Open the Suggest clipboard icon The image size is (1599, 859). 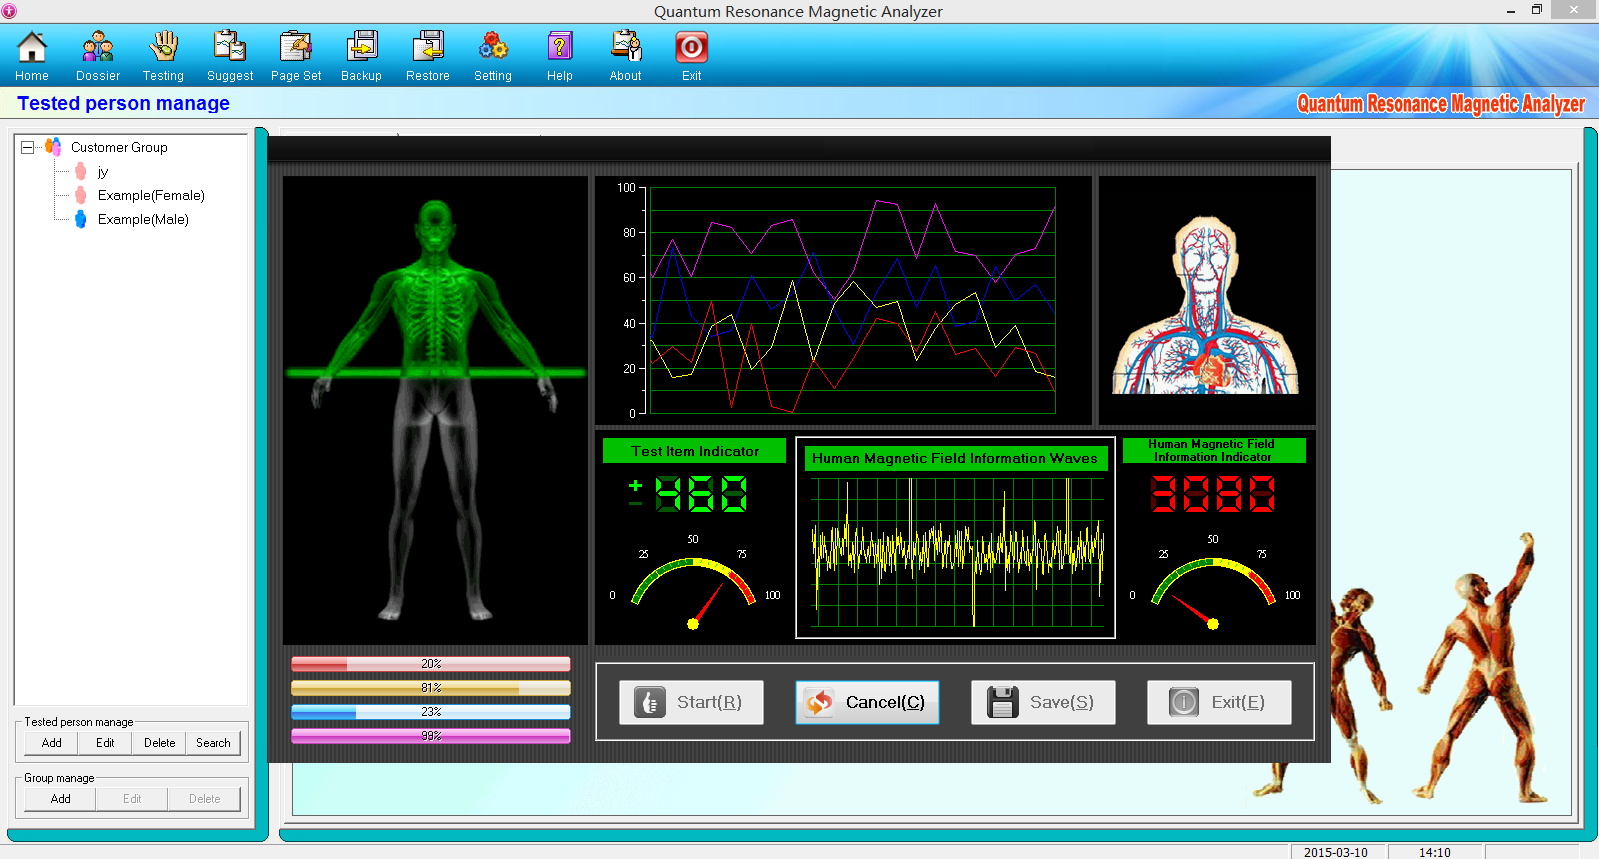[x=229, y=48]
